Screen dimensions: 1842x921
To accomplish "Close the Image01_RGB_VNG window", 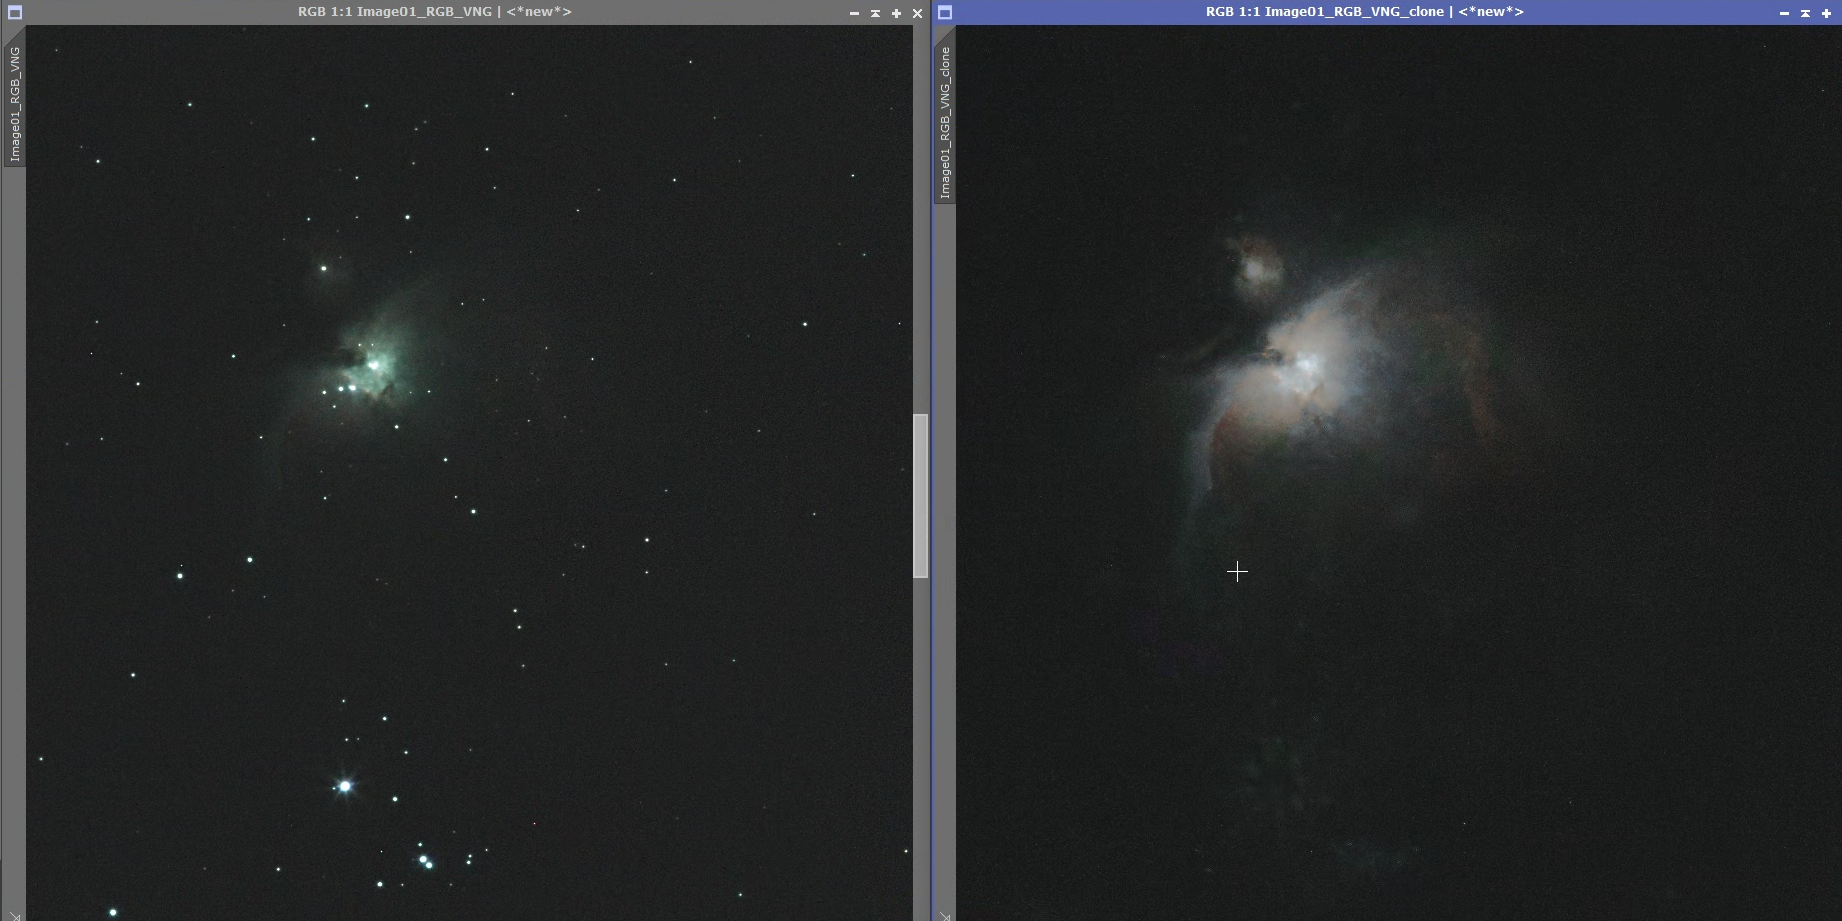I will [x=917, y=13].
